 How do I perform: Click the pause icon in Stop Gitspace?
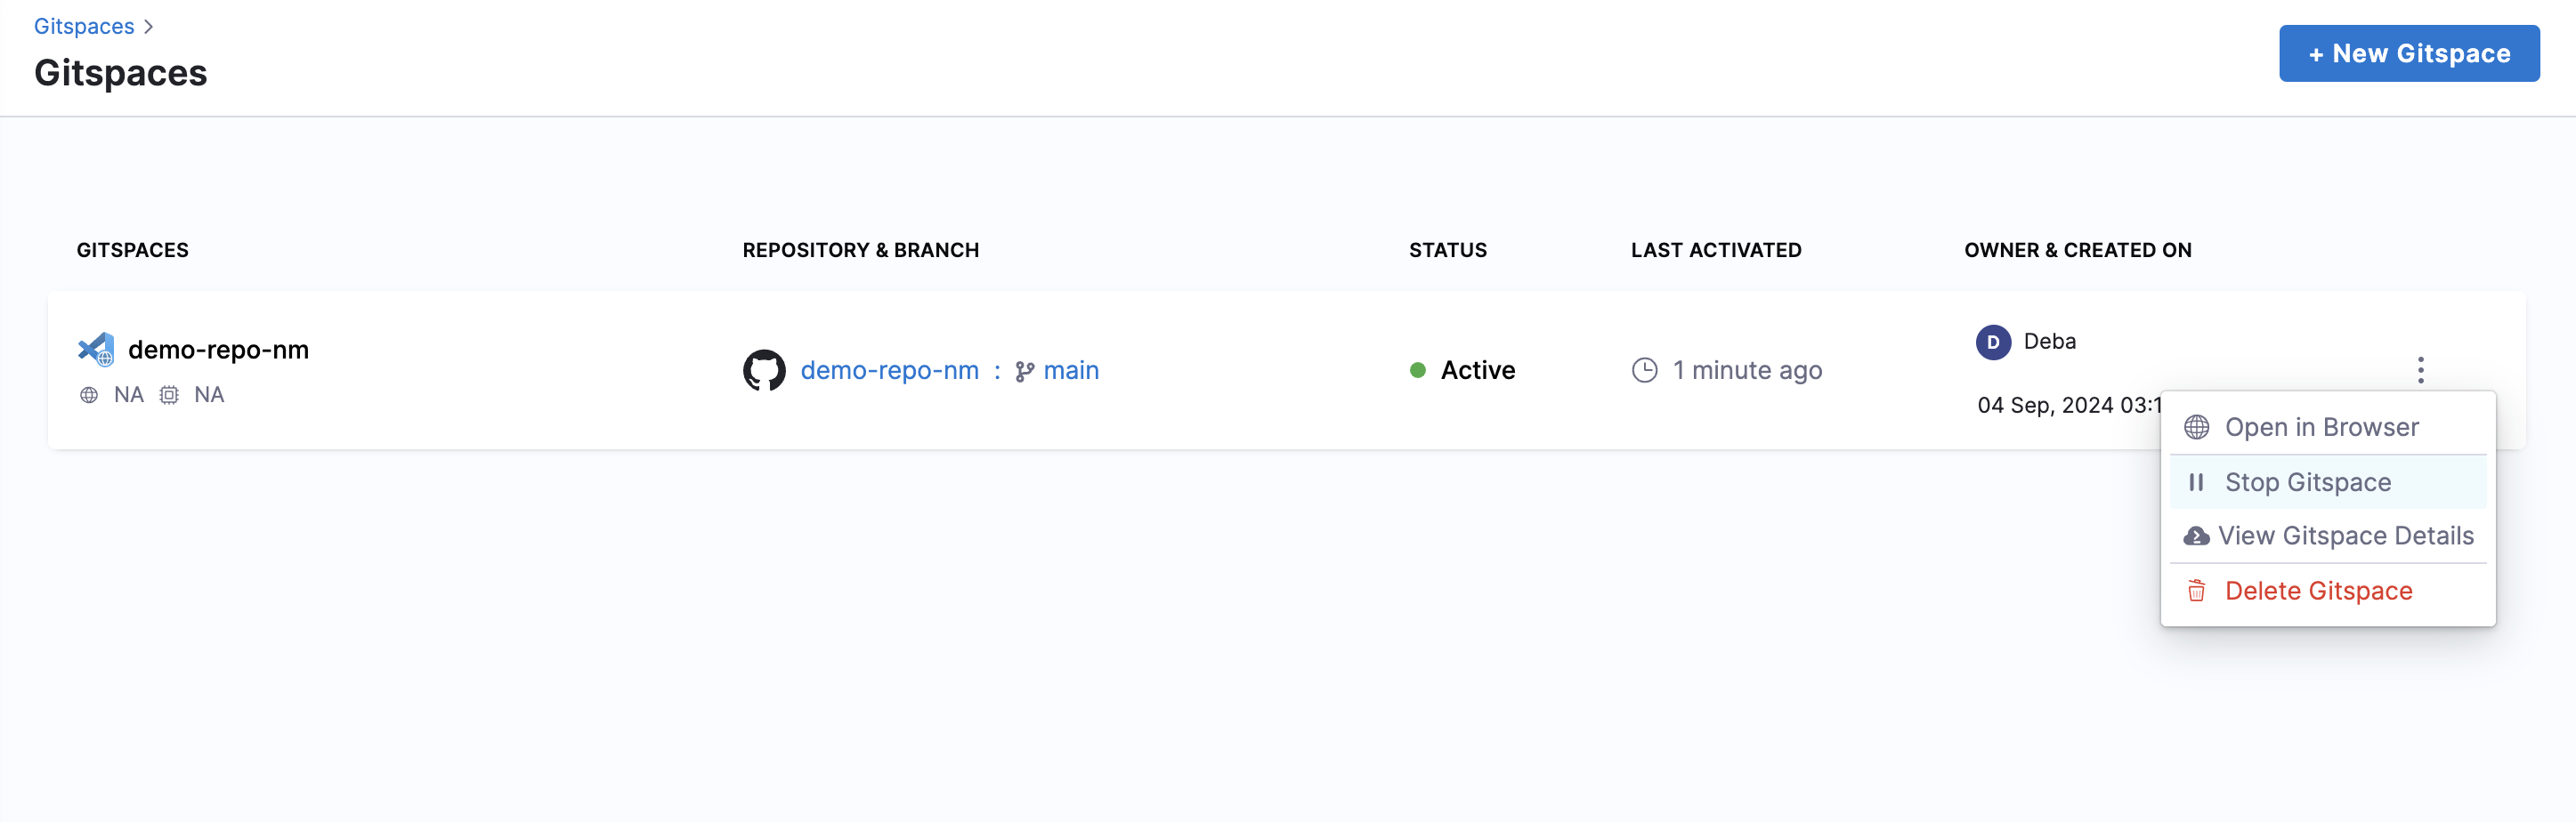[2196, 482]
